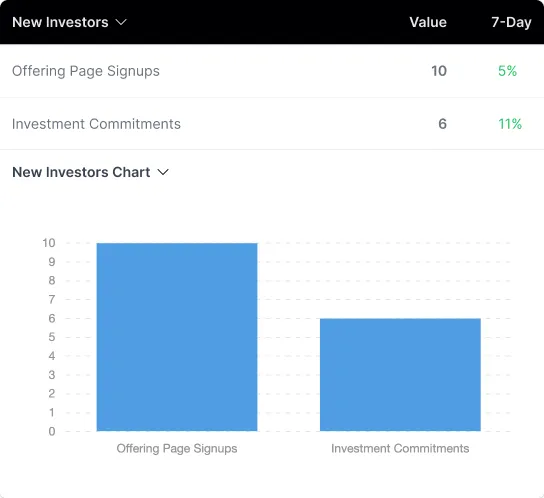Viewport: 544px width, 498px height.
Task: Click the New Investors header title
Action: tap(60, 22)
